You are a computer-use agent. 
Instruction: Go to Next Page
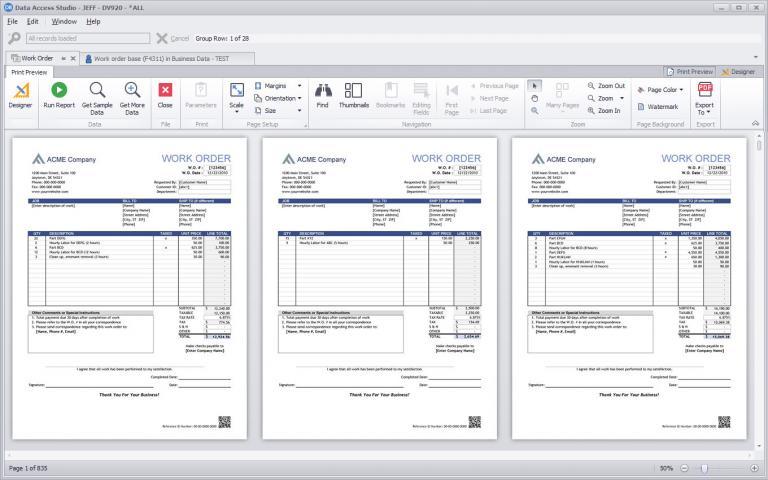(x=490, y=98)
